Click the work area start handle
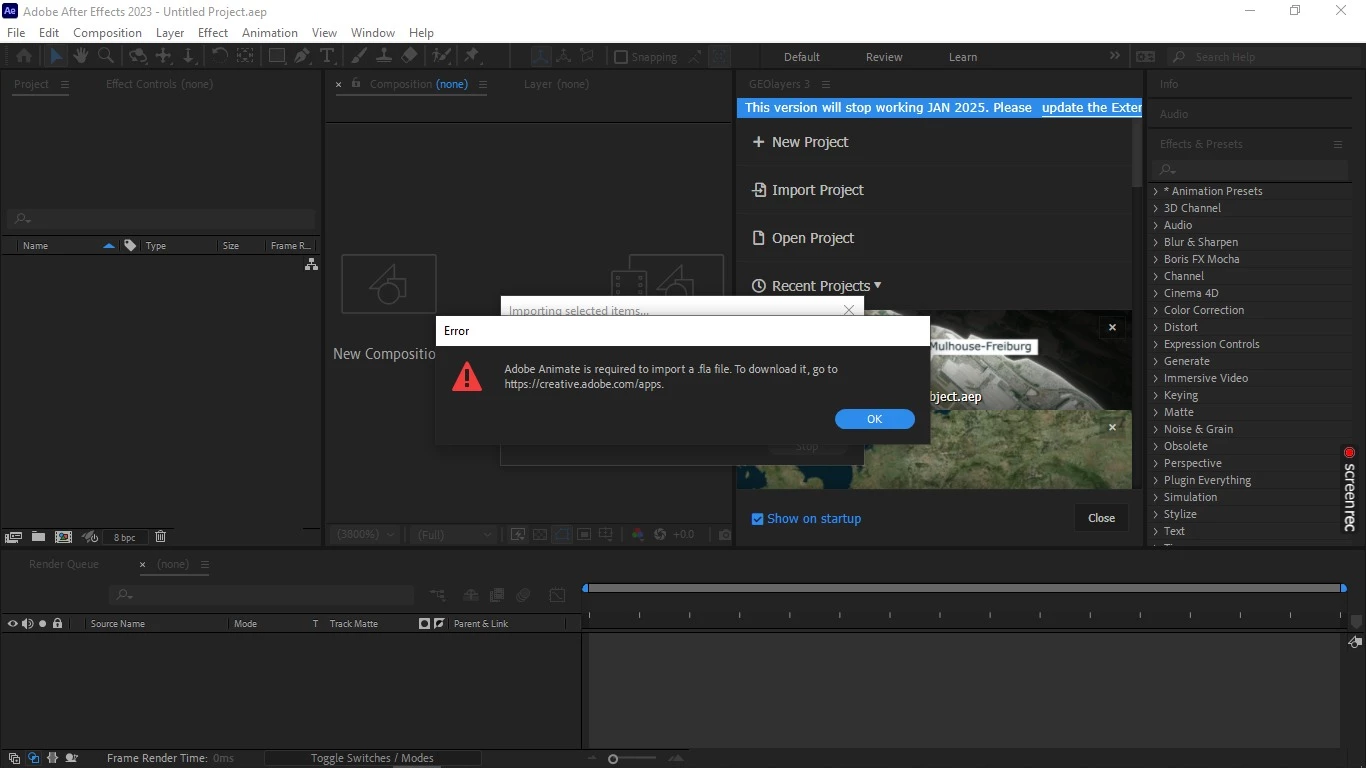The height and width of the screenshot is (768, 1366). coord(586,588)
